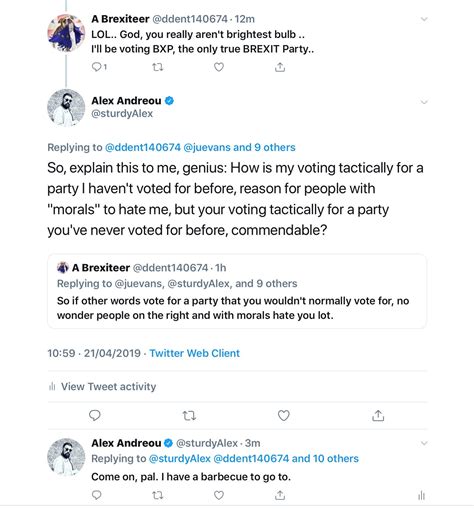Open the Twitter Web Client link

click(x=195, y=353)
